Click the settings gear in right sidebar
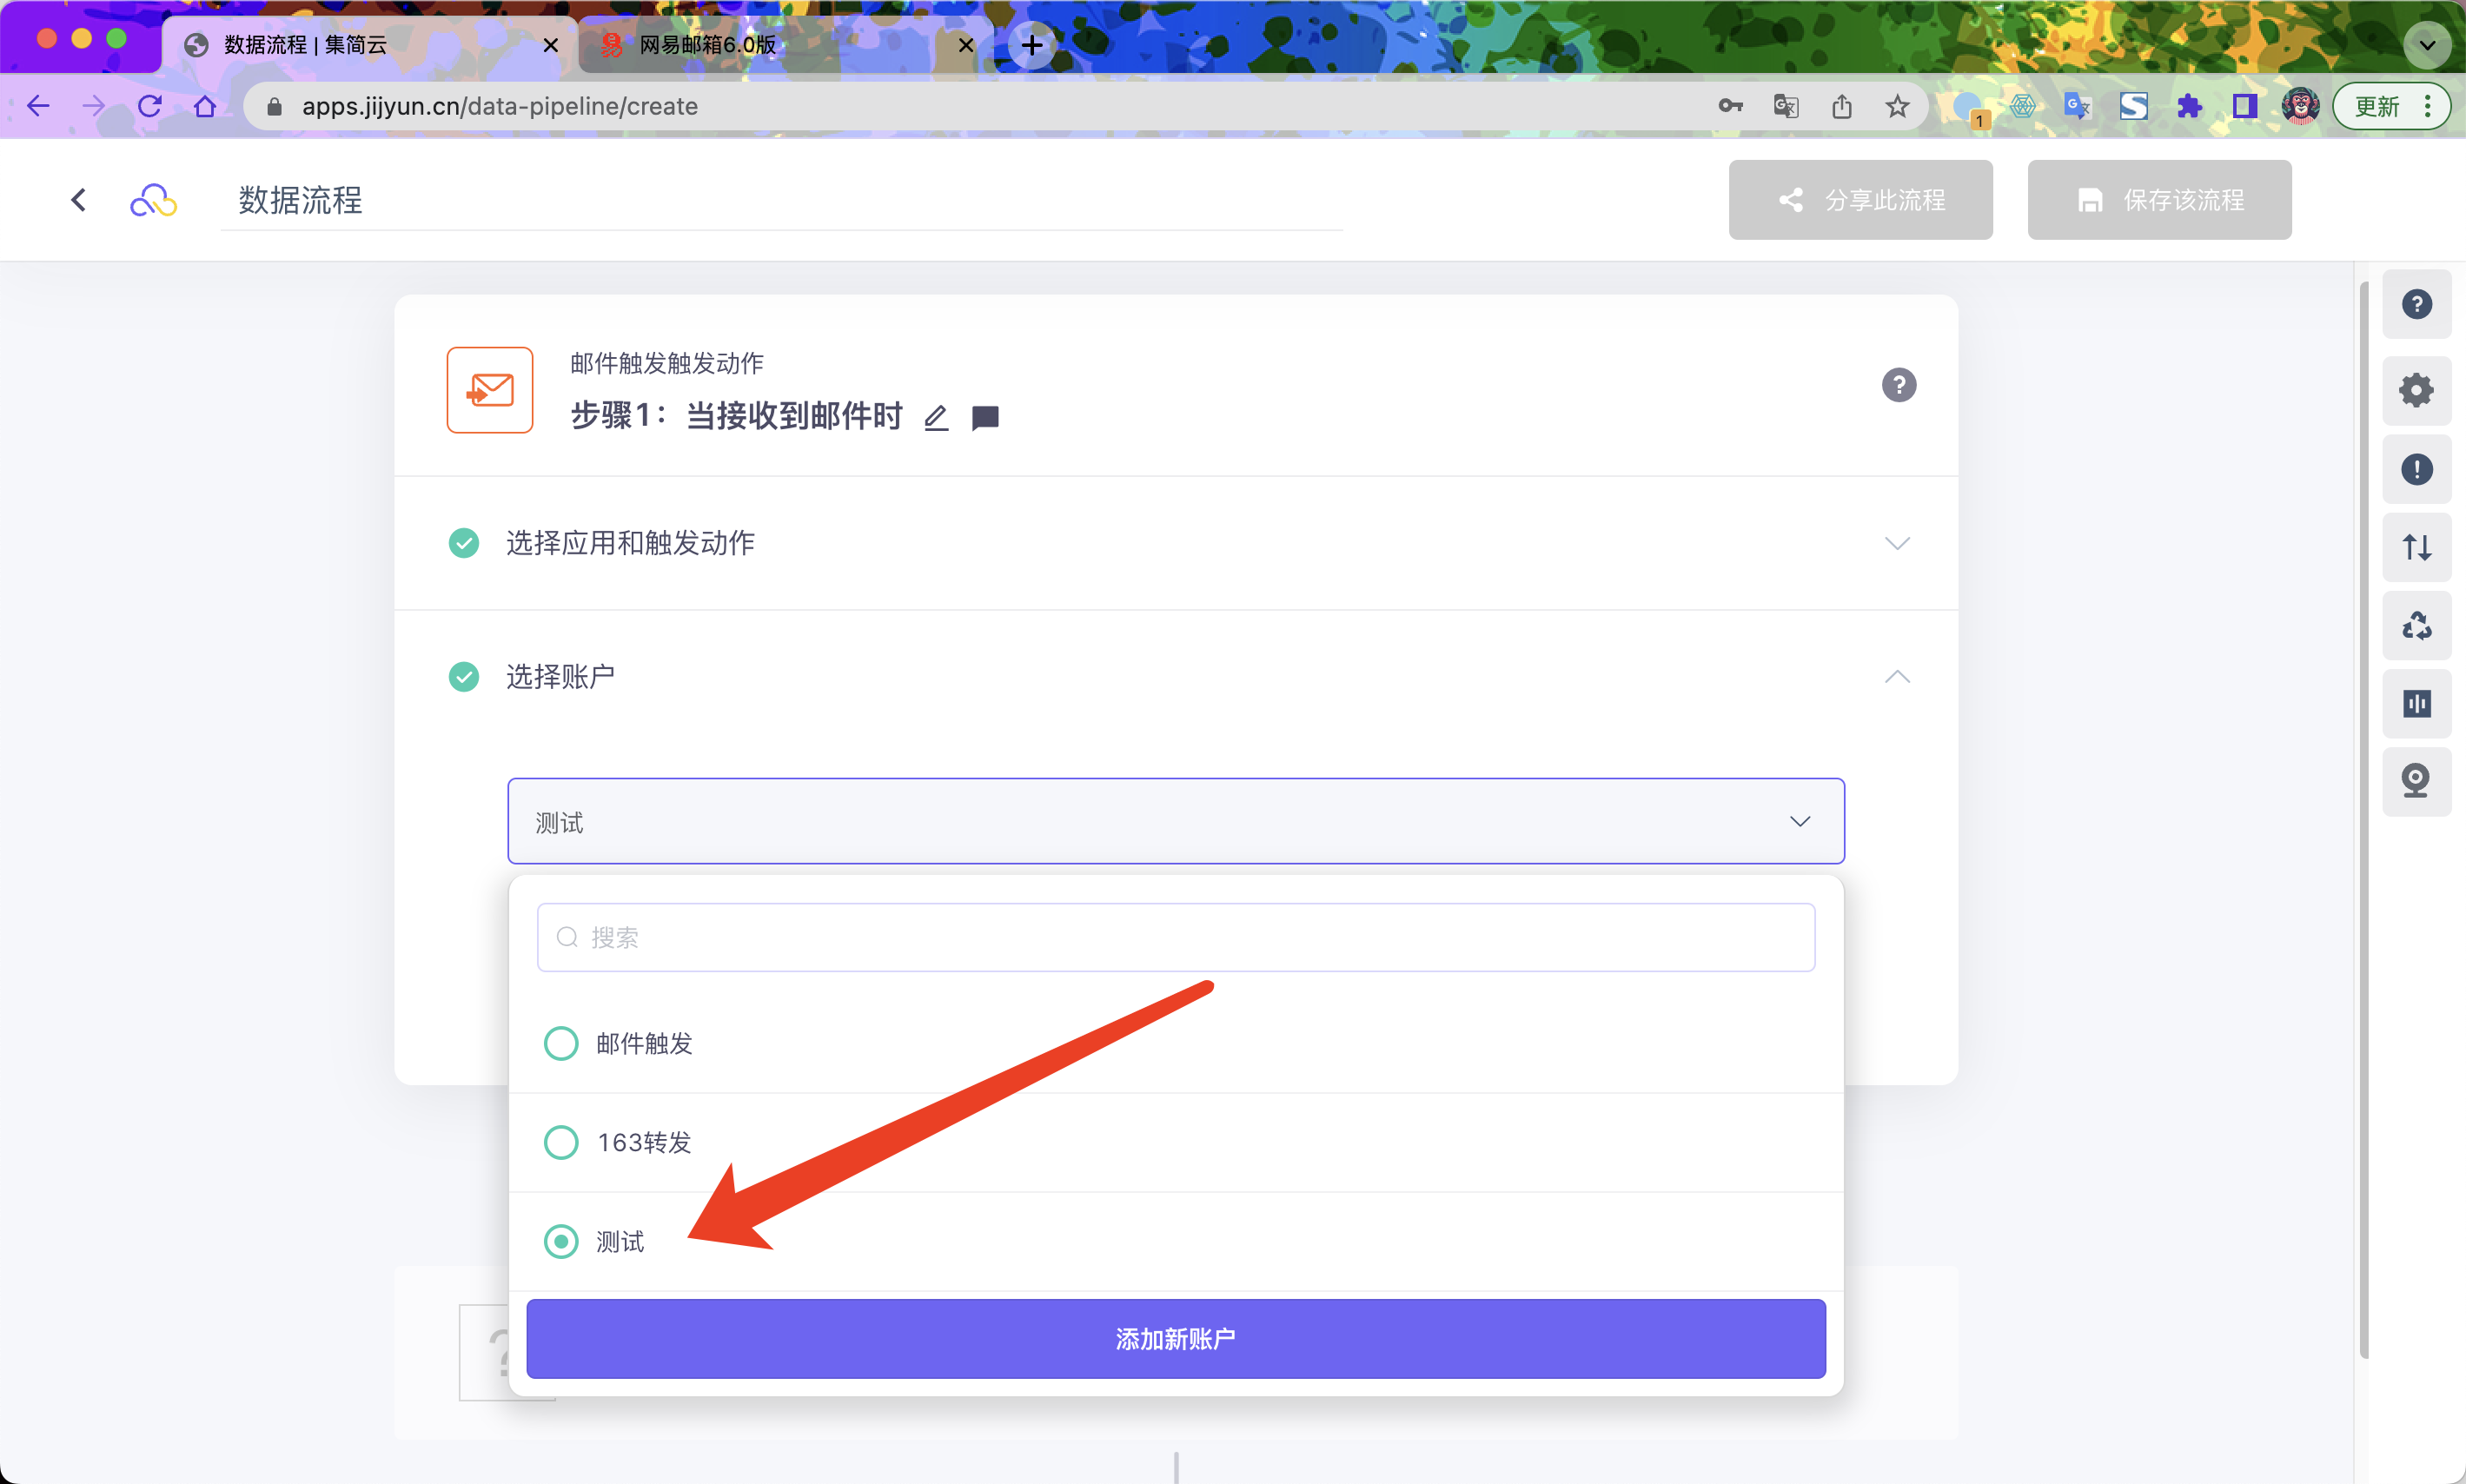Screen dimensions: 2466x1484 [2416, 390]
